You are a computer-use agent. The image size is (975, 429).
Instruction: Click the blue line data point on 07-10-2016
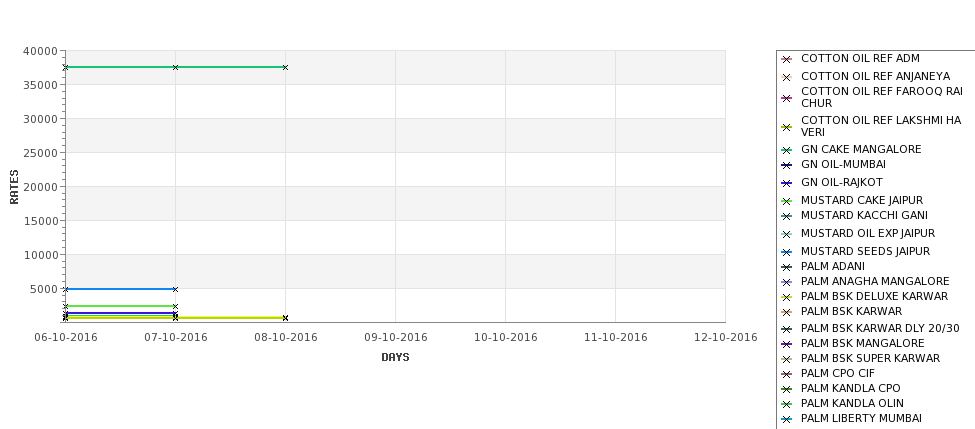point(175,289)
